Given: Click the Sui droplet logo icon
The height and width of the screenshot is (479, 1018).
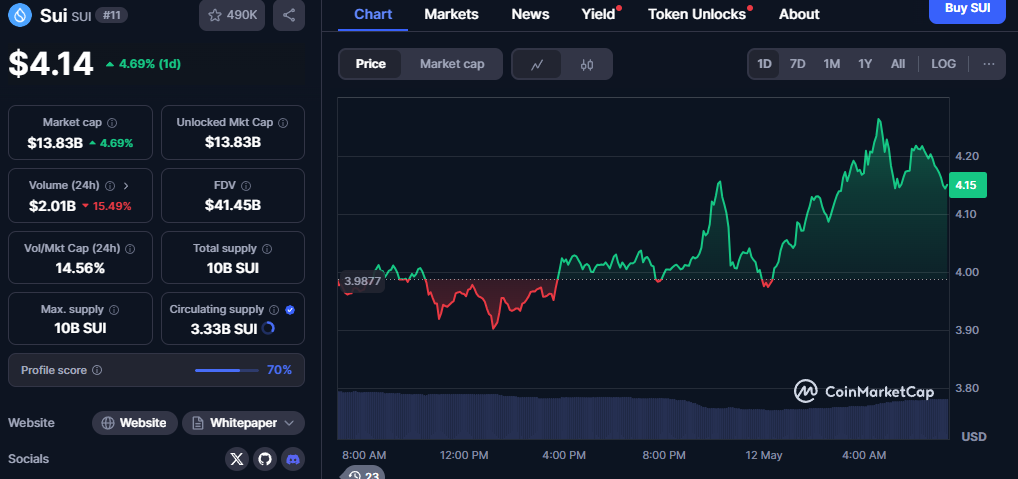Looking at the screenshot, I should coord(20,15).
